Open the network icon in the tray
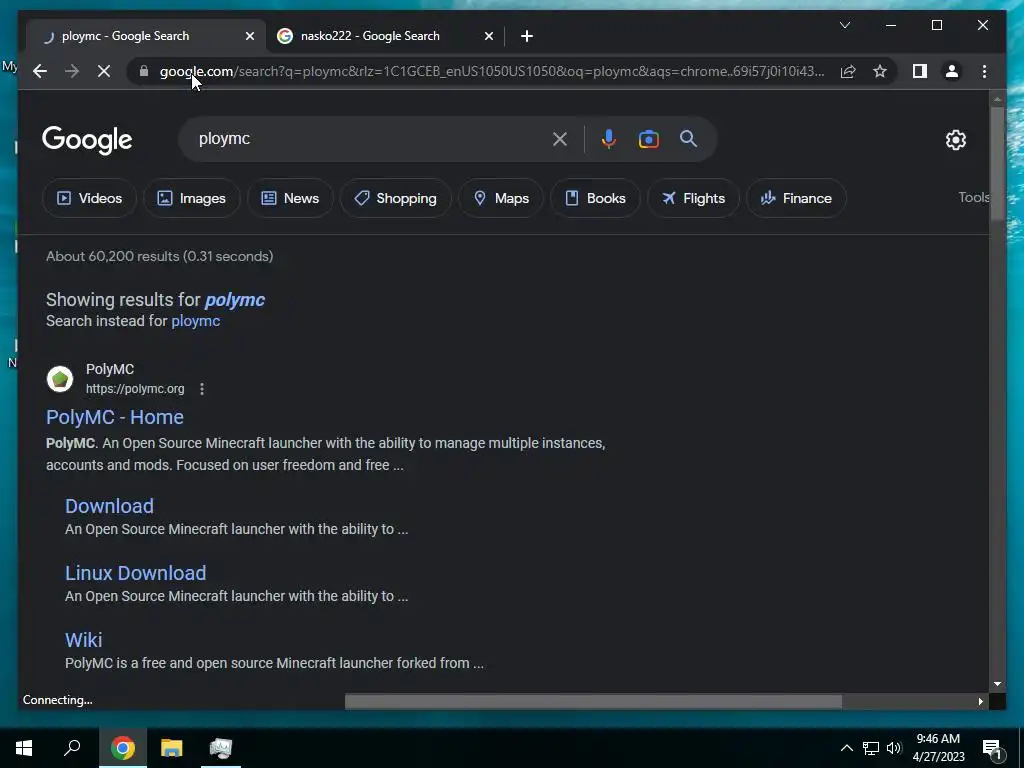 click(x=871, y=748)
